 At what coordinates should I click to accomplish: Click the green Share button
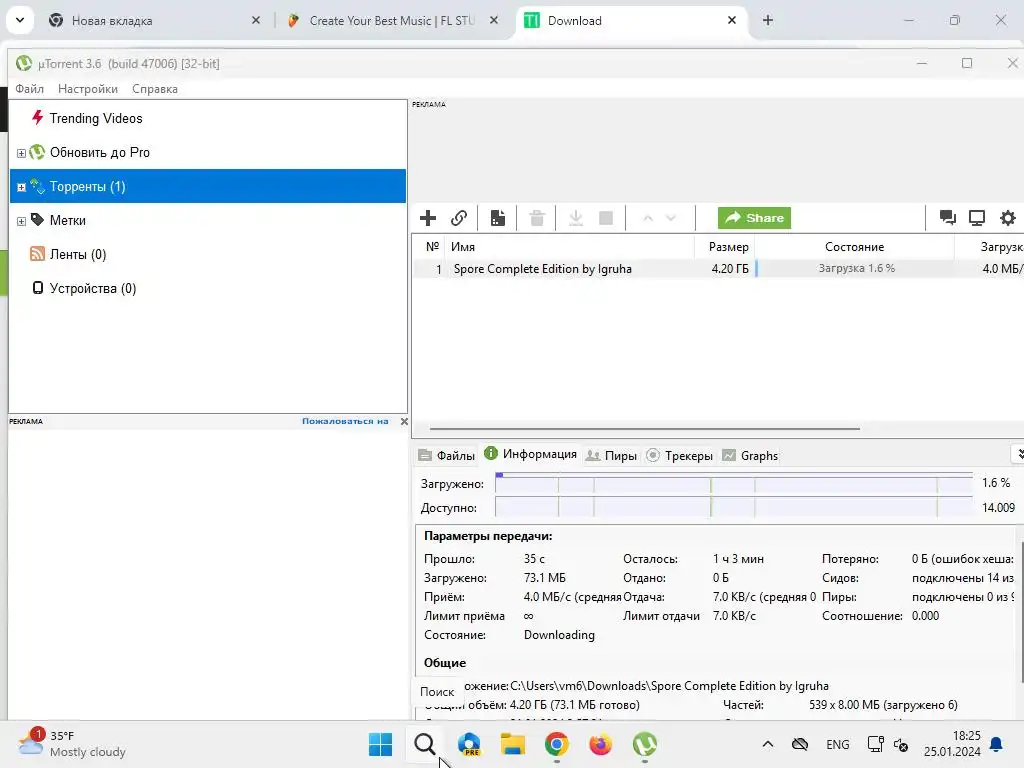tap(754, 217)
